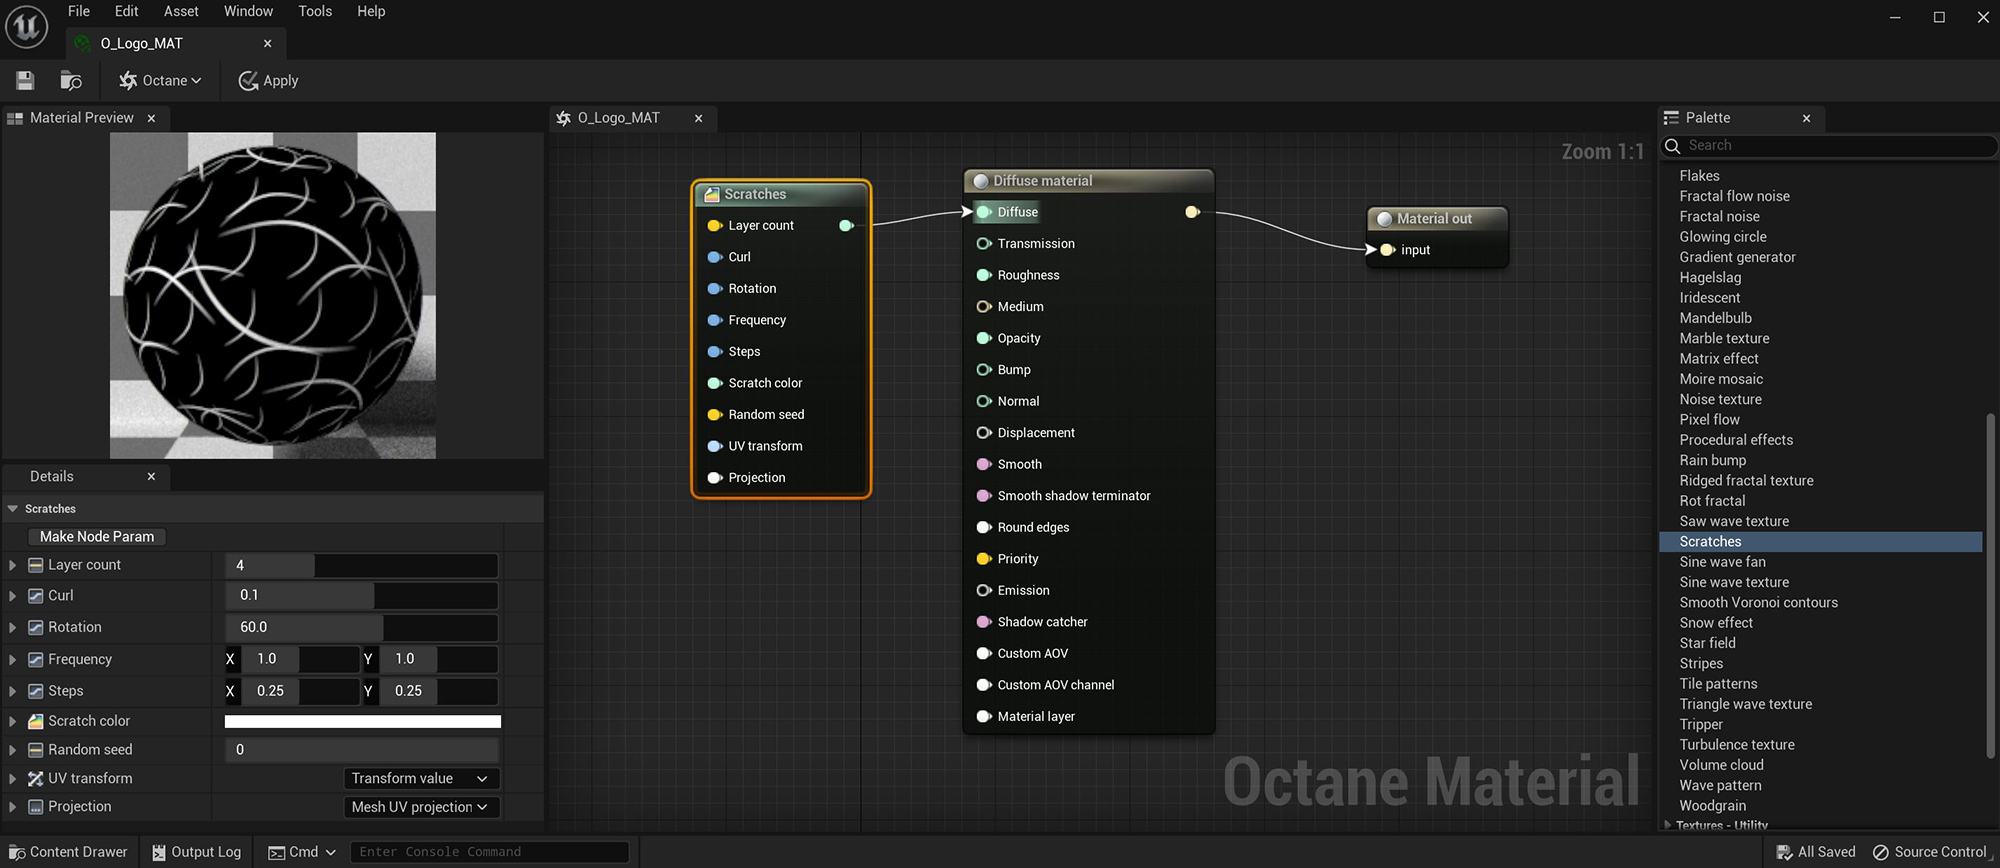The image size is (2000, 868).
Task: Open the Output Log
Action: 196,852
